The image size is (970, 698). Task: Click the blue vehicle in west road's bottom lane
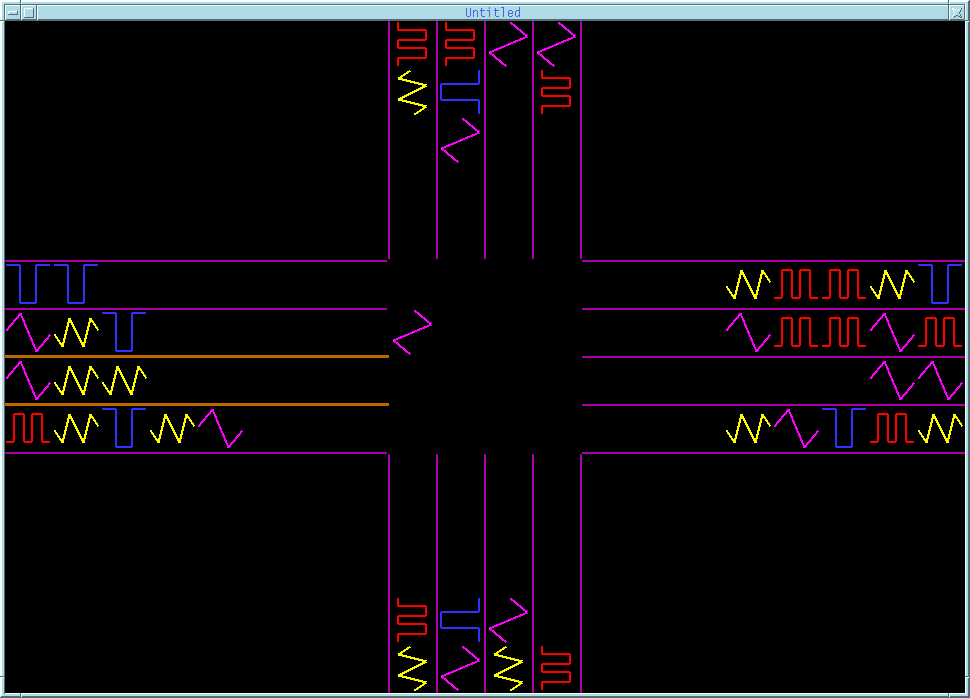(124, 428)
